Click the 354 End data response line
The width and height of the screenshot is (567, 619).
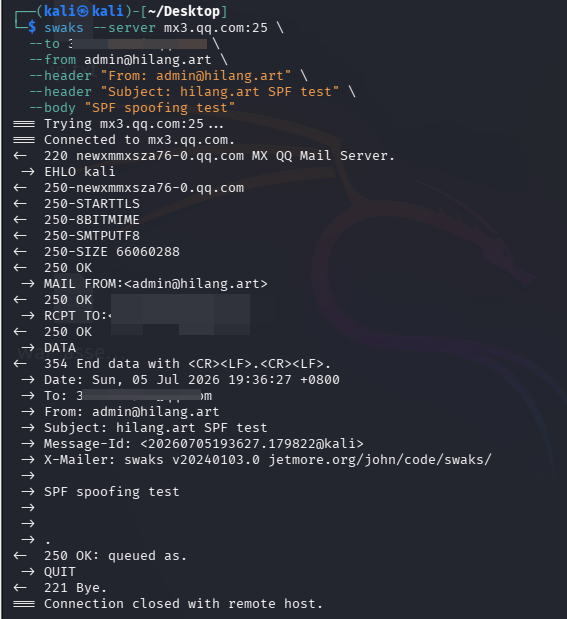tap(187, 364)
